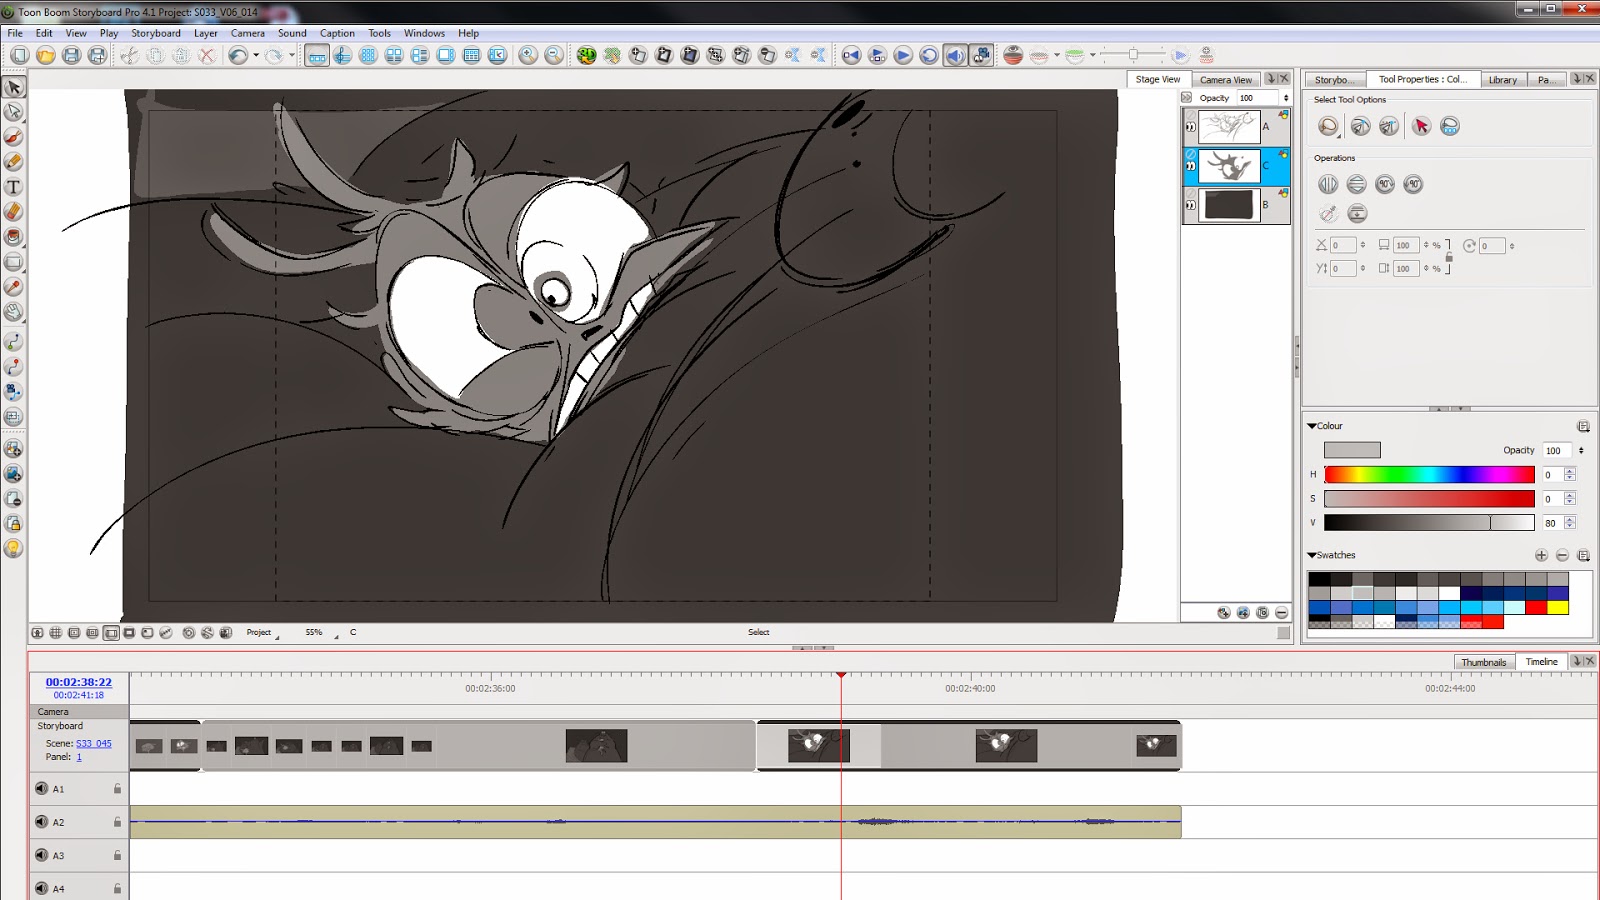The height and width of the screenshot is (900, 1600).
Task: Click the light bulb onion skin icon
Action: pos(14,548)
